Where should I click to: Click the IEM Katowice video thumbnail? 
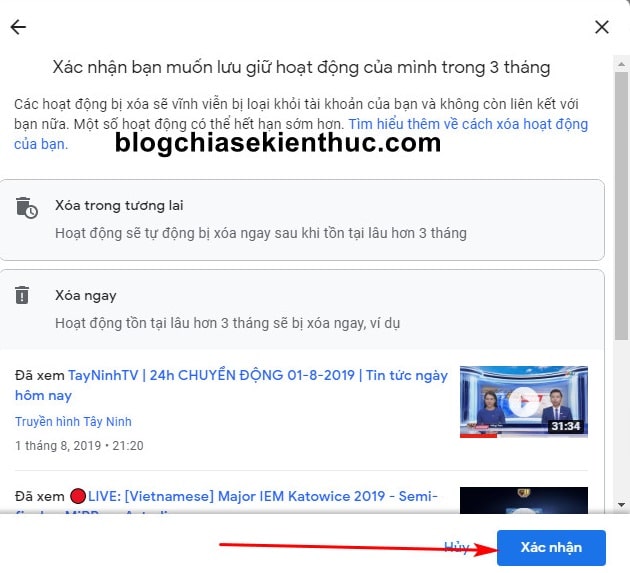click(524, 500)
